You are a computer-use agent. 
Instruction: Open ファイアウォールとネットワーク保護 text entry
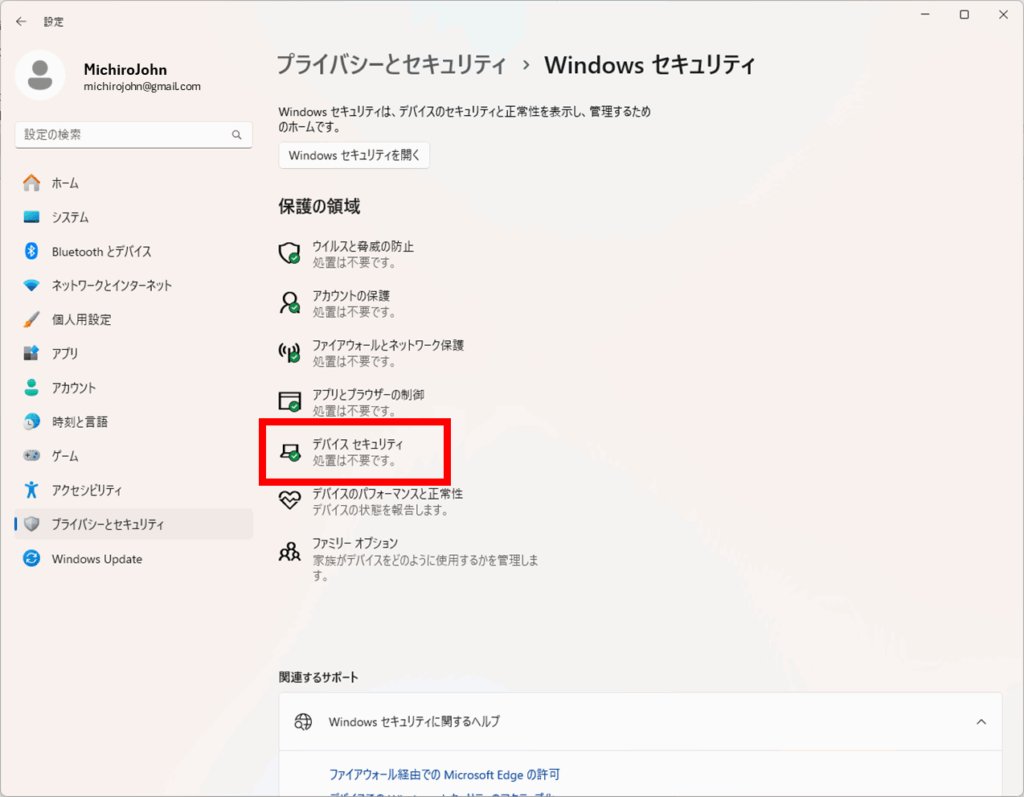click(x=388, y=345)
